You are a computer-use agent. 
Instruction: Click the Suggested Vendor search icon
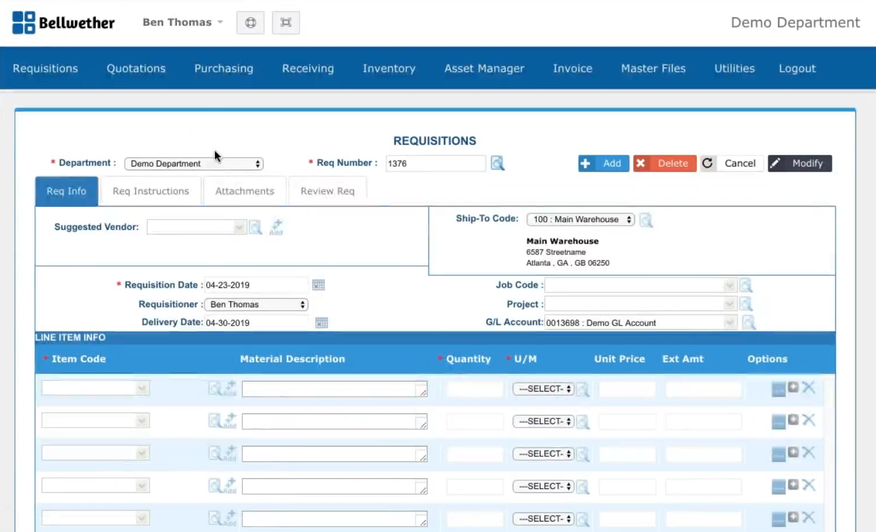(x=256, y=228)
